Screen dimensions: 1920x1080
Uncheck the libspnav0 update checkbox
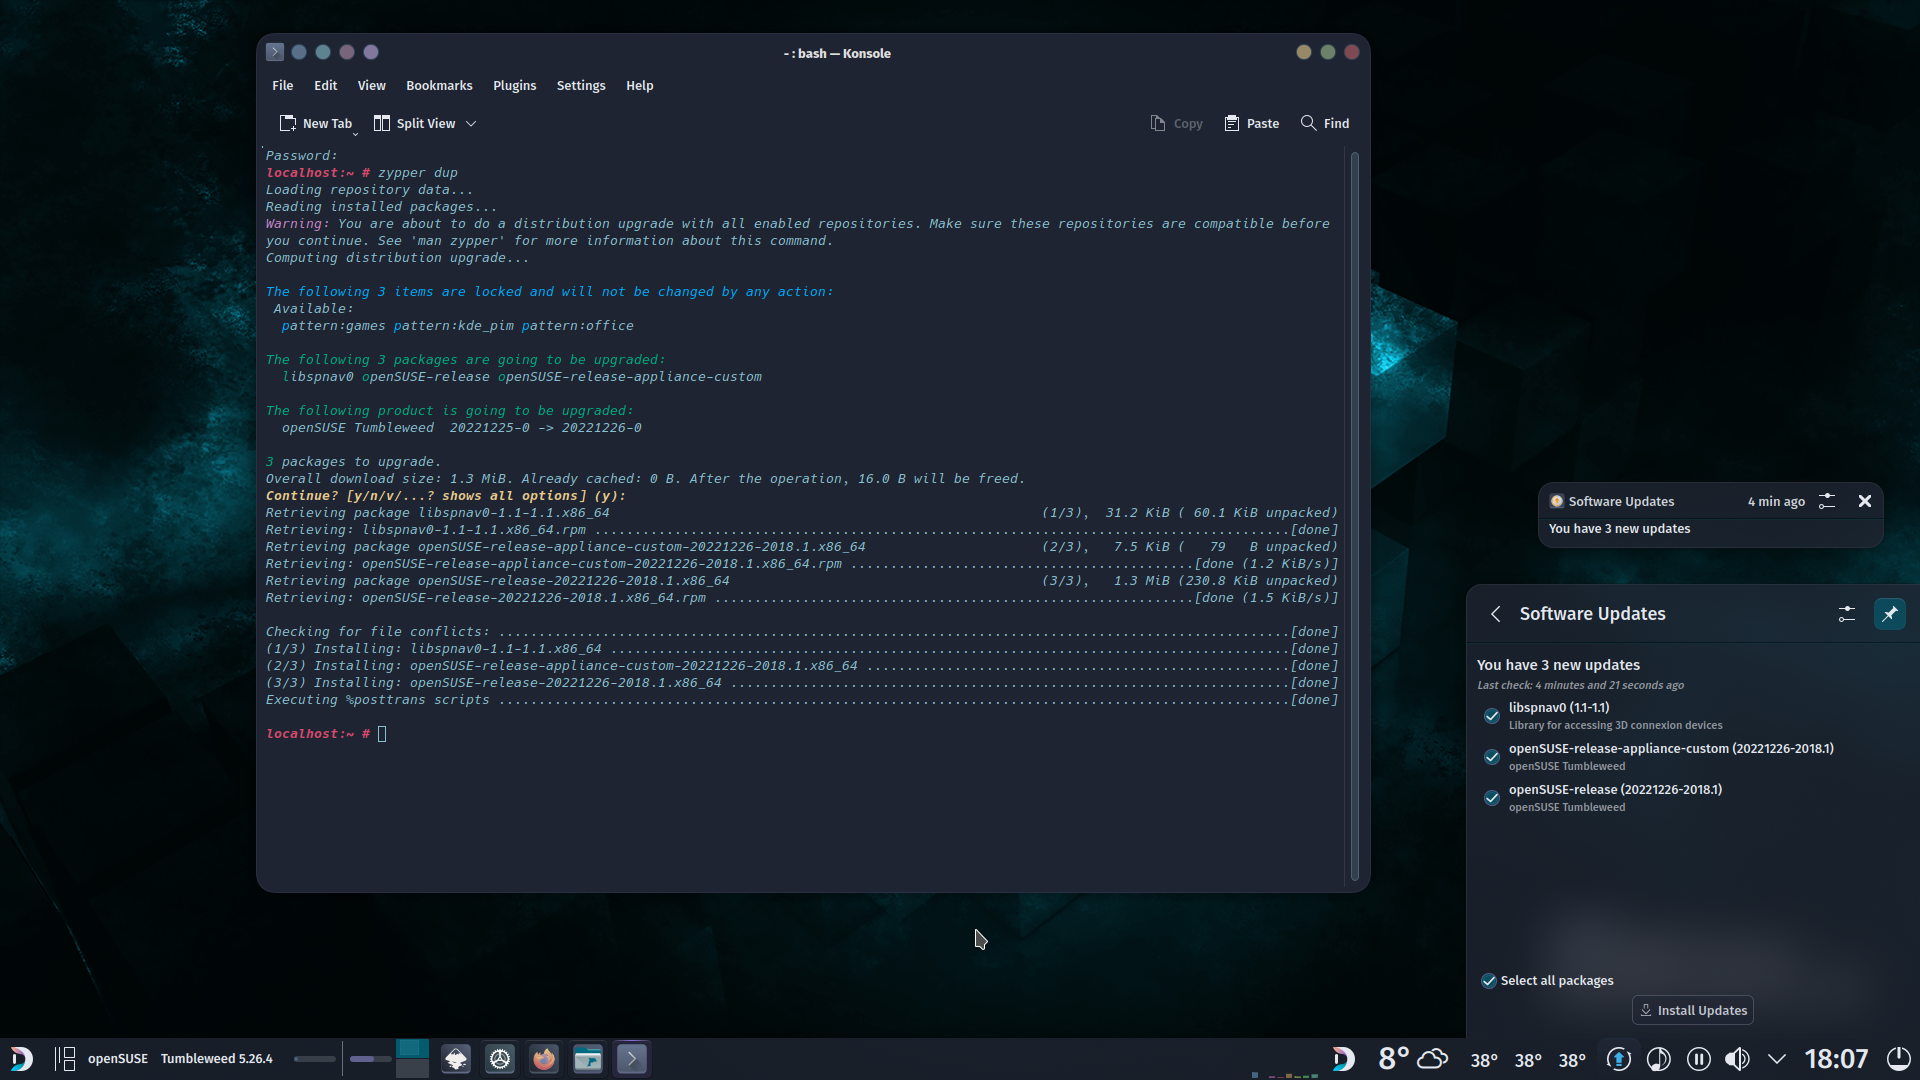1491,716
